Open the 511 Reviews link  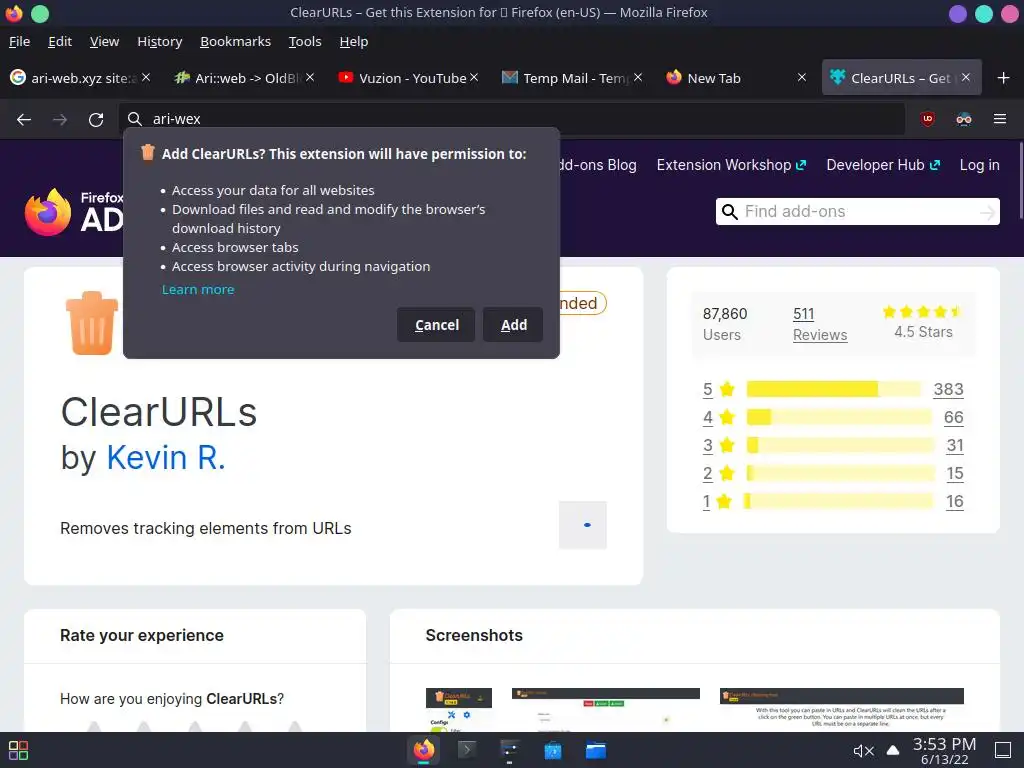tap(820, 324)
